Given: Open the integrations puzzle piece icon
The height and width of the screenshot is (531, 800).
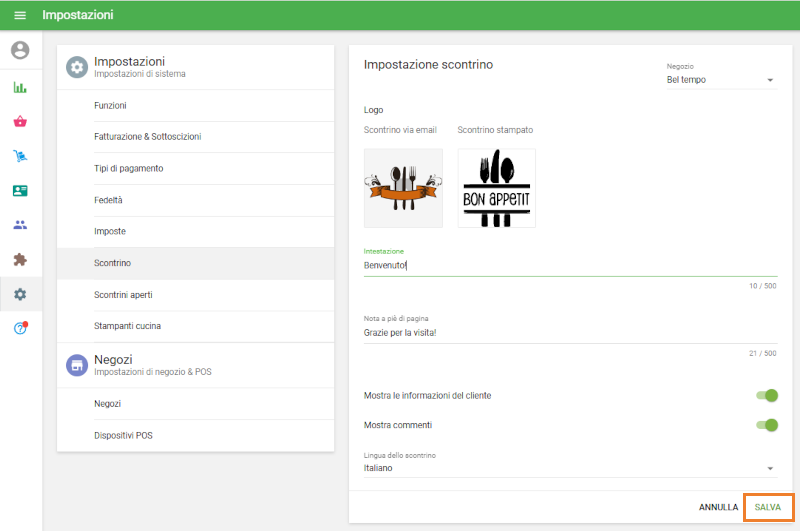Looking at the screenshot, I should click(x=20, y=259).
